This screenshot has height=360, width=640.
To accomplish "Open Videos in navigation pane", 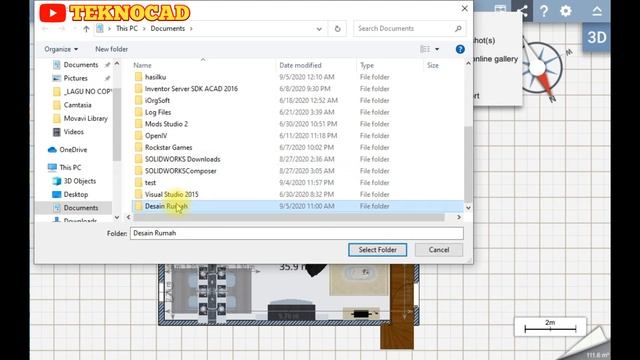I will click(73, 132).
